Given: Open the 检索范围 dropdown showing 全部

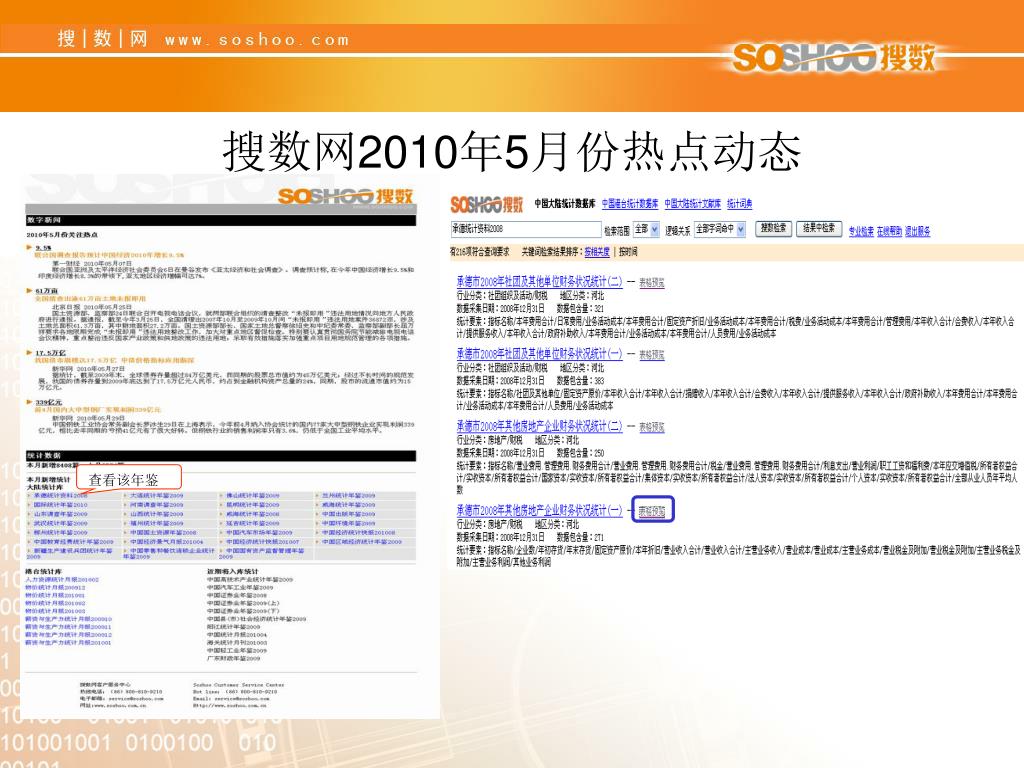Looking at the screenshot, I should (x=646, y=229).
